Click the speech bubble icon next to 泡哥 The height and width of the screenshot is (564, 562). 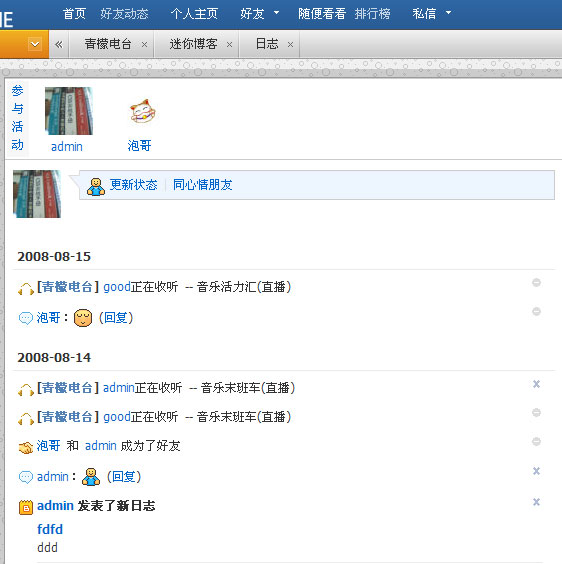click(26, 318)
